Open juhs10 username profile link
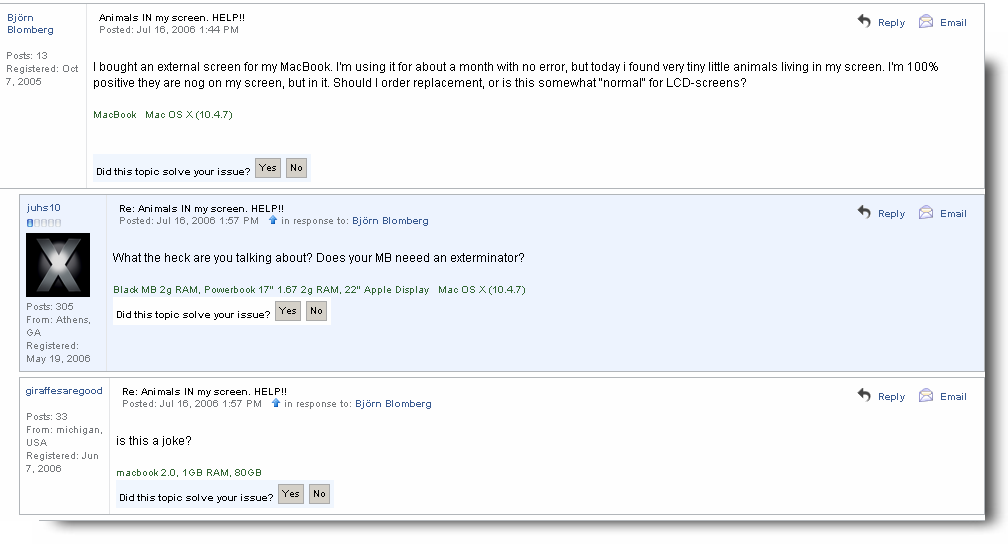Viewport: 1008px width, 544px height. pyautogui.click(x=44, y=208)
